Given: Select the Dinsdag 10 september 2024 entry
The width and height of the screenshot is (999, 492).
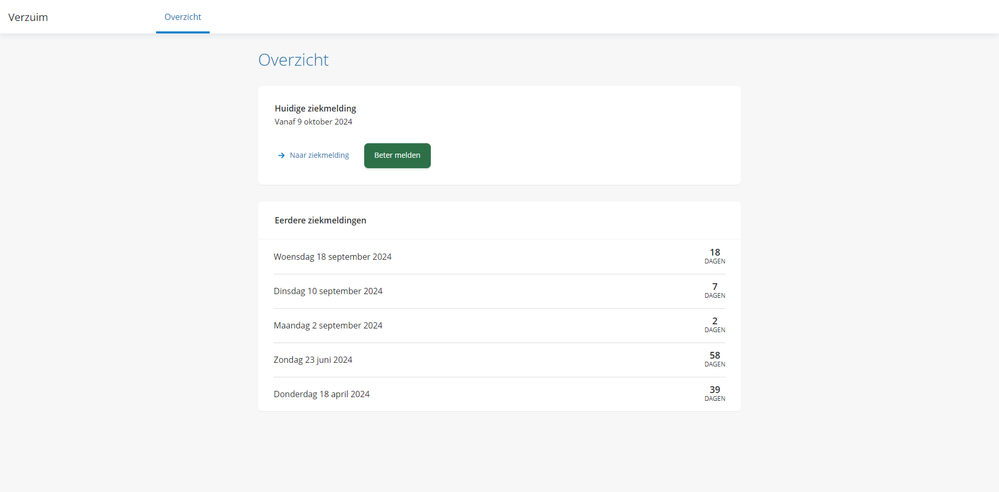Looking at the screenshot, I should [328, 291].
